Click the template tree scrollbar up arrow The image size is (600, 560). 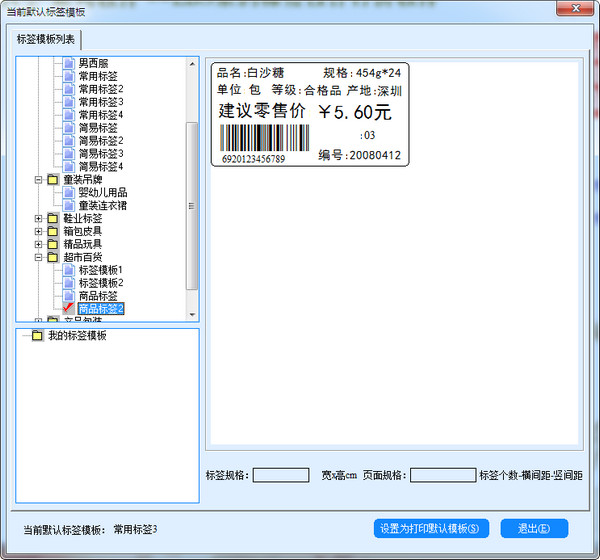[x=192, y=64]
